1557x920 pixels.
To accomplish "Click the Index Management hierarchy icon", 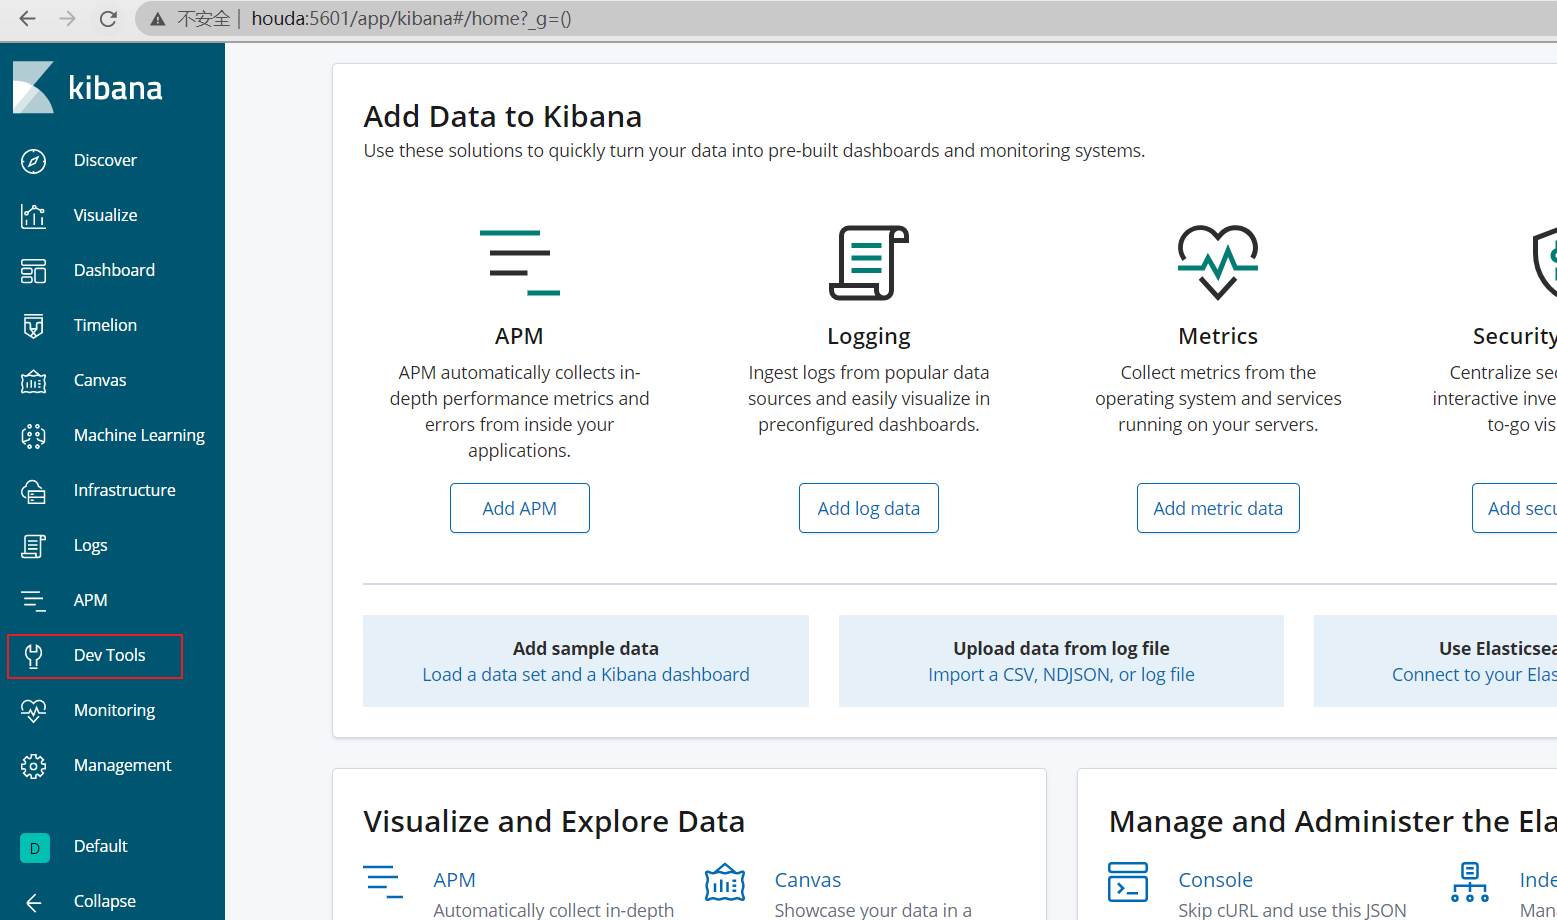I will coord(1470,882).
